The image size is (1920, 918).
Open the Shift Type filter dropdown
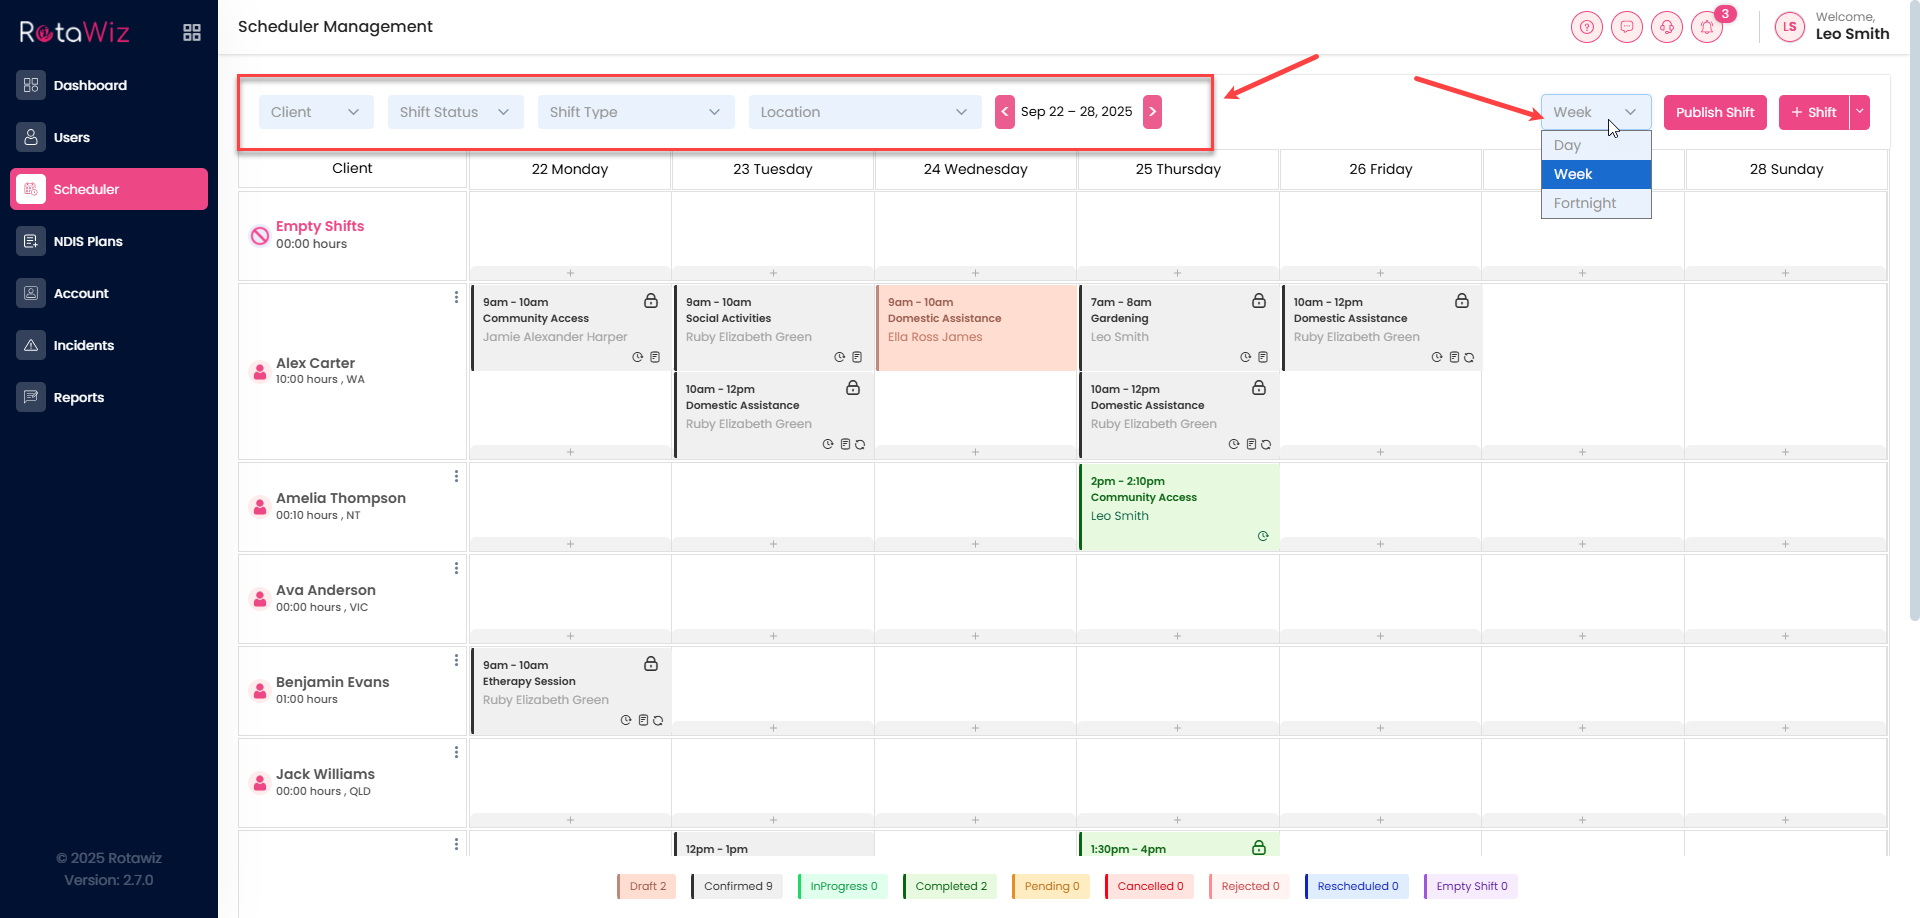point(635,112)
